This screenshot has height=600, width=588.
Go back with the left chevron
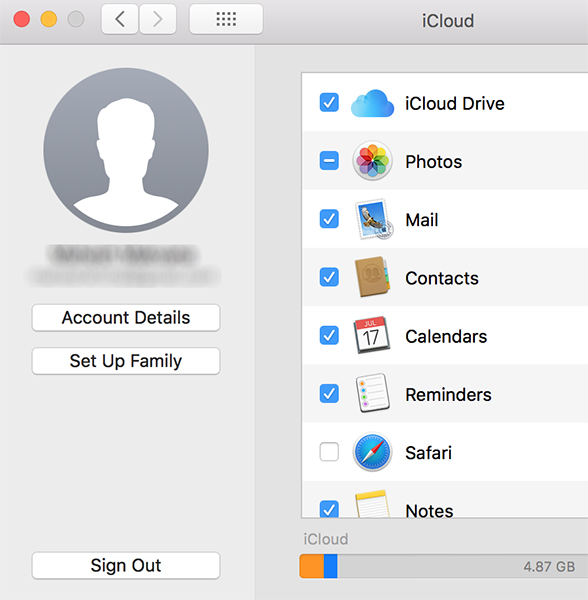[x=120, y=19]
